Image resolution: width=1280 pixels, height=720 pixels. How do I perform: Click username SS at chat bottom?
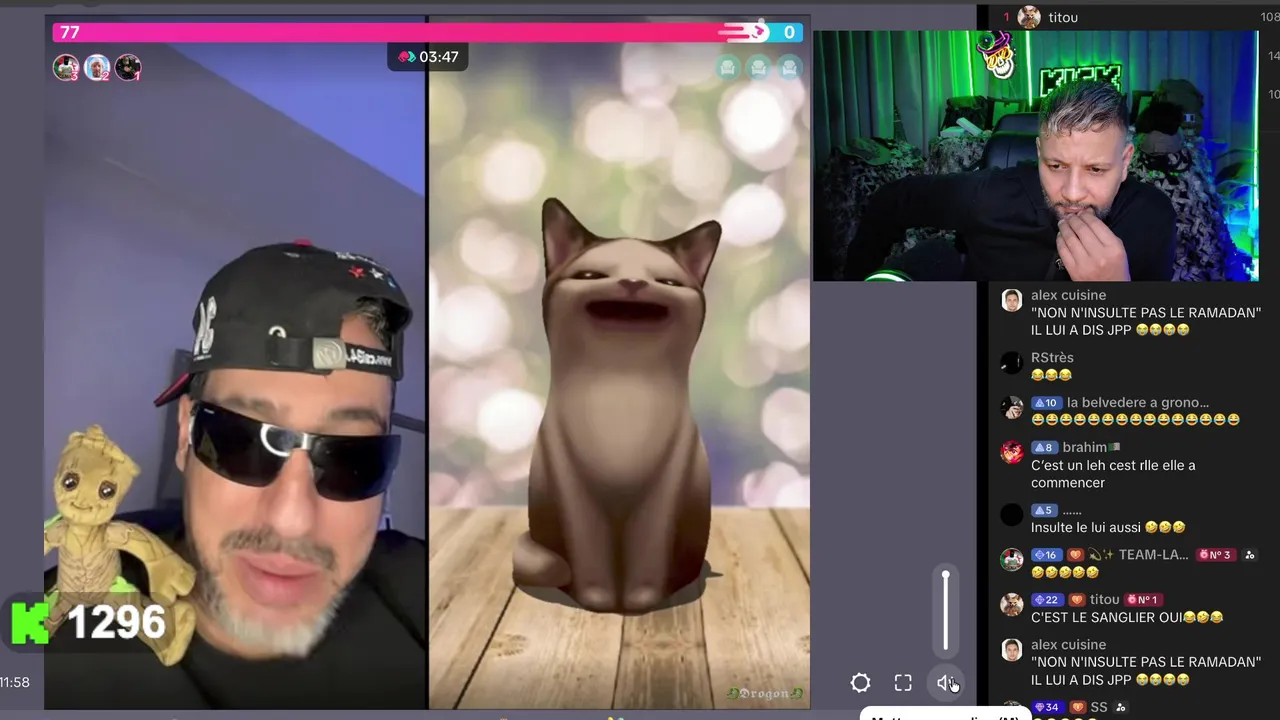pos(1099,707)
